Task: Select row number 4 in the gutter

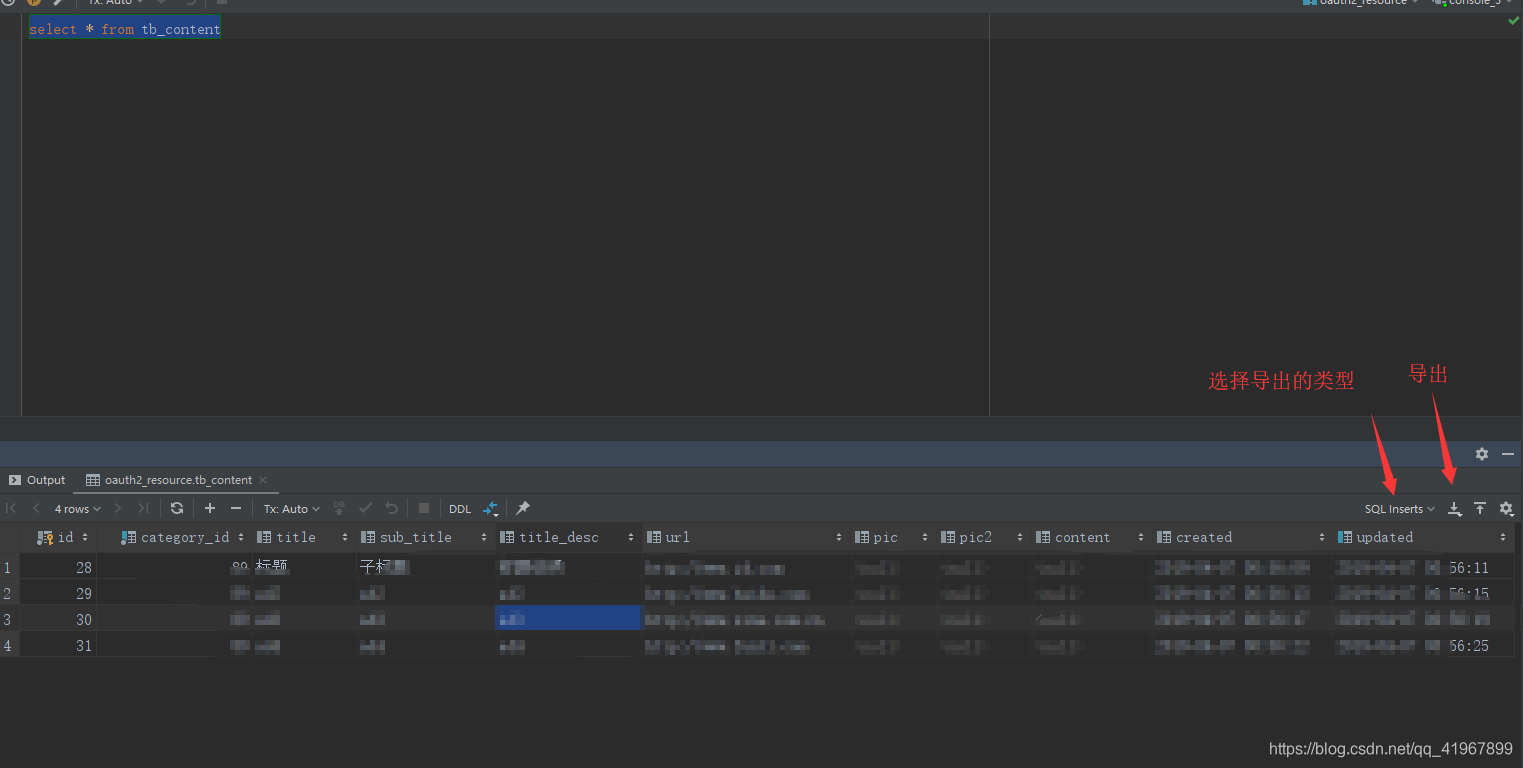Action: pos(9,645)
